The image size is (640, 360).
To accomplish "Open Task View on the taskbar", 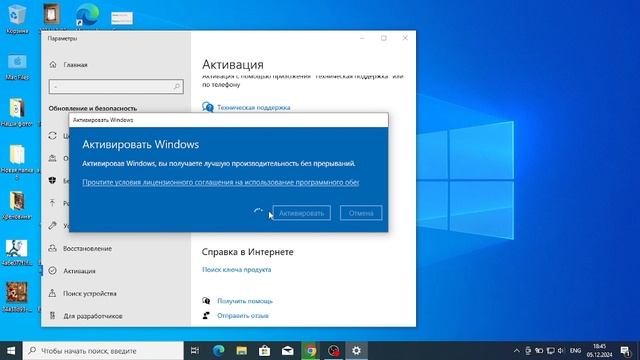I will pos(195,351).
